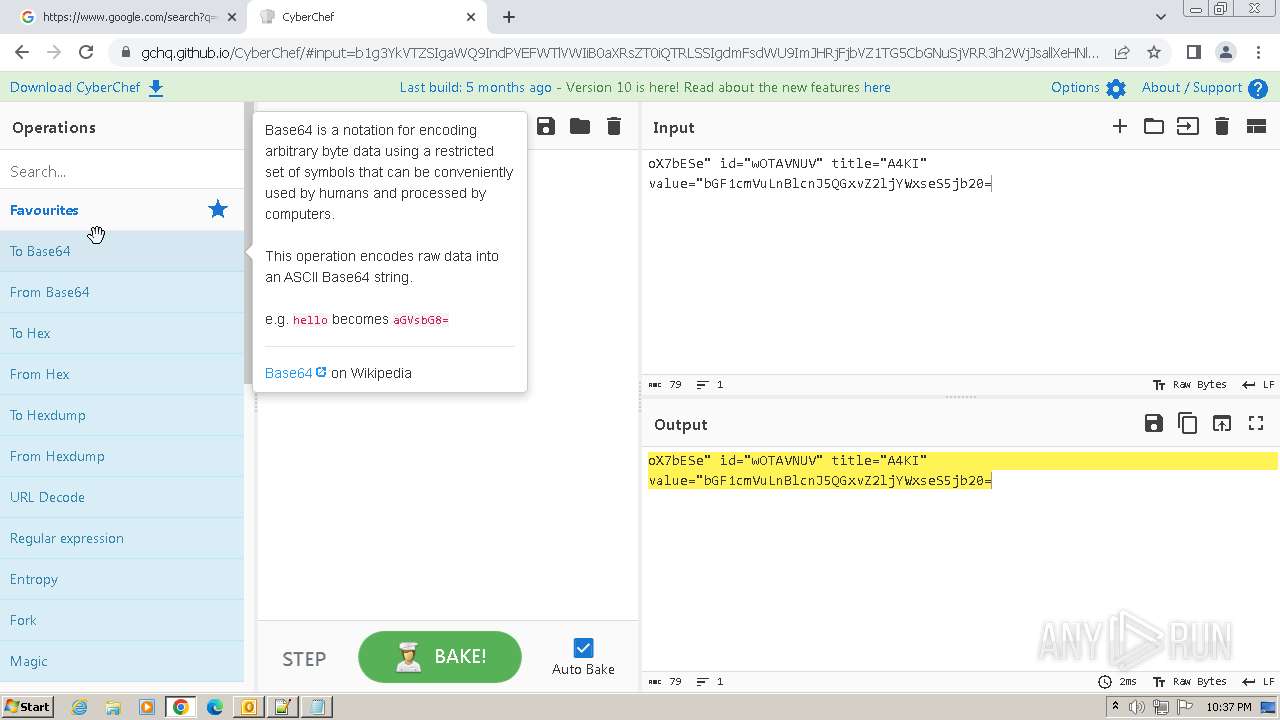This screenshot has width=1280, height=720.
Task: Click the browser address bar
Action: (x=620, y=52)
